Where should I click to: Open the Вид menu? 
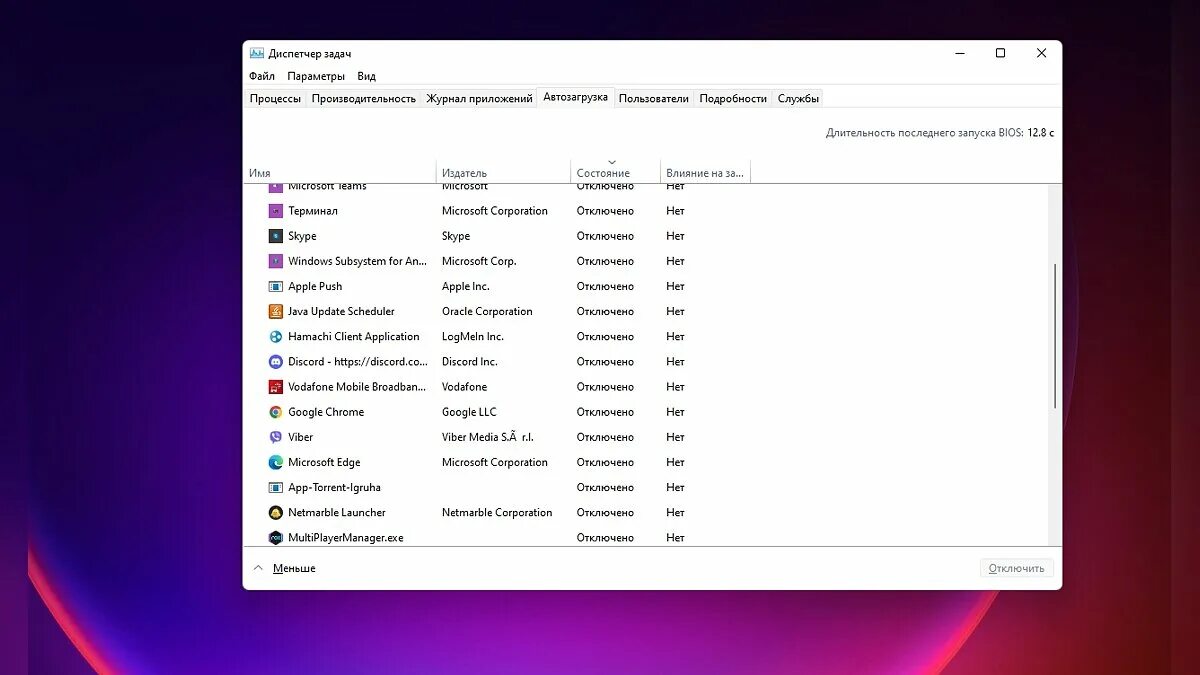pyautogui.click(x=367, y=76)
